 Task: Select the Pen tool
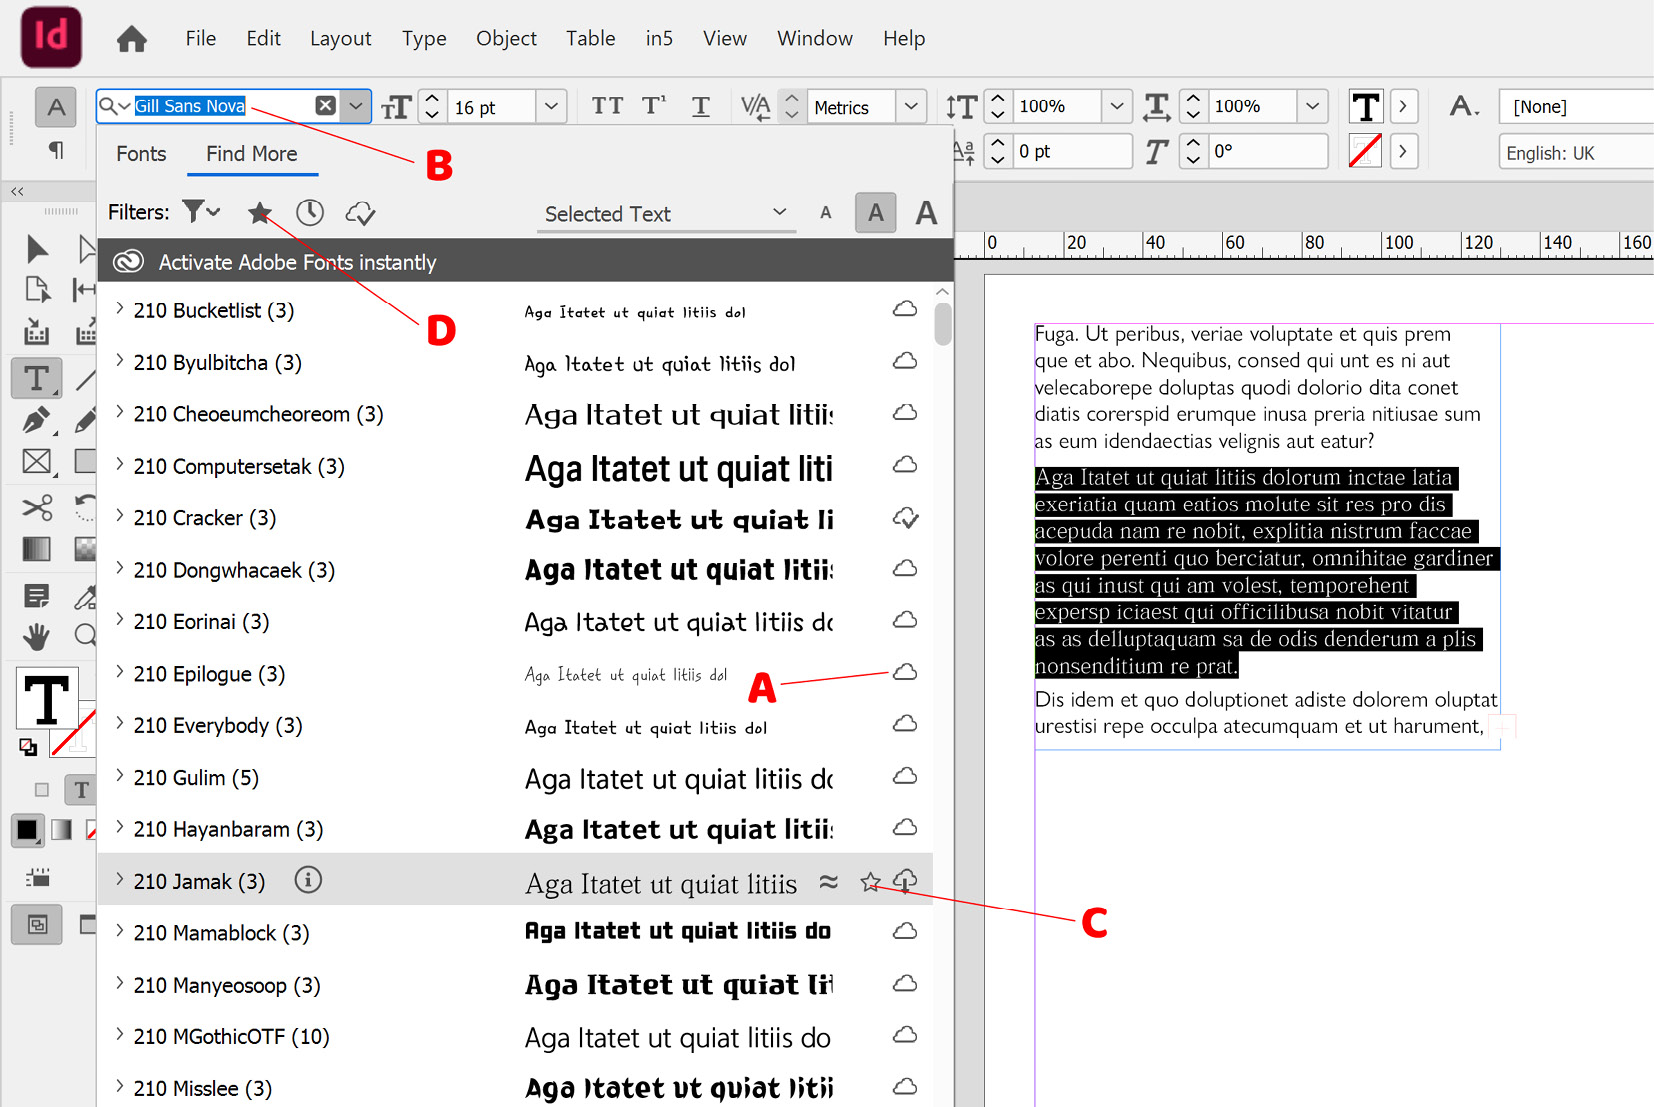[x=36, y=420]
